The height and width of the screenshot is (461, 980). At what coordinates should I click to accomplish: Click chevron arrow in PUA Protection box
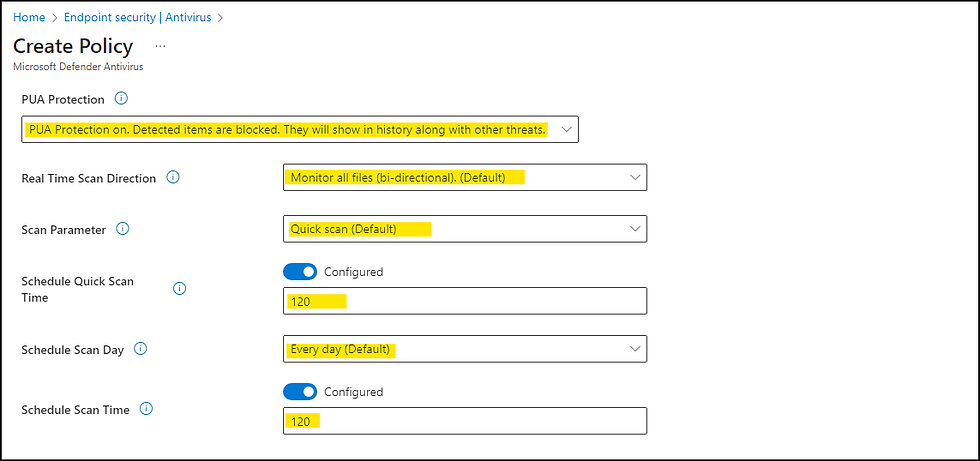click(566, 129)
